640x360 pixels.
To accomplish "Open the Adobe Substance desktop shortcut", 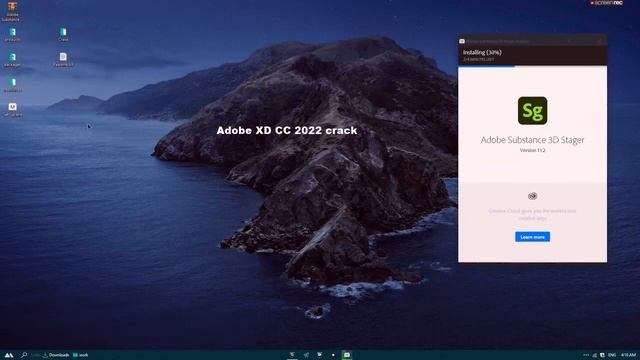I will [x=12, y=11].
